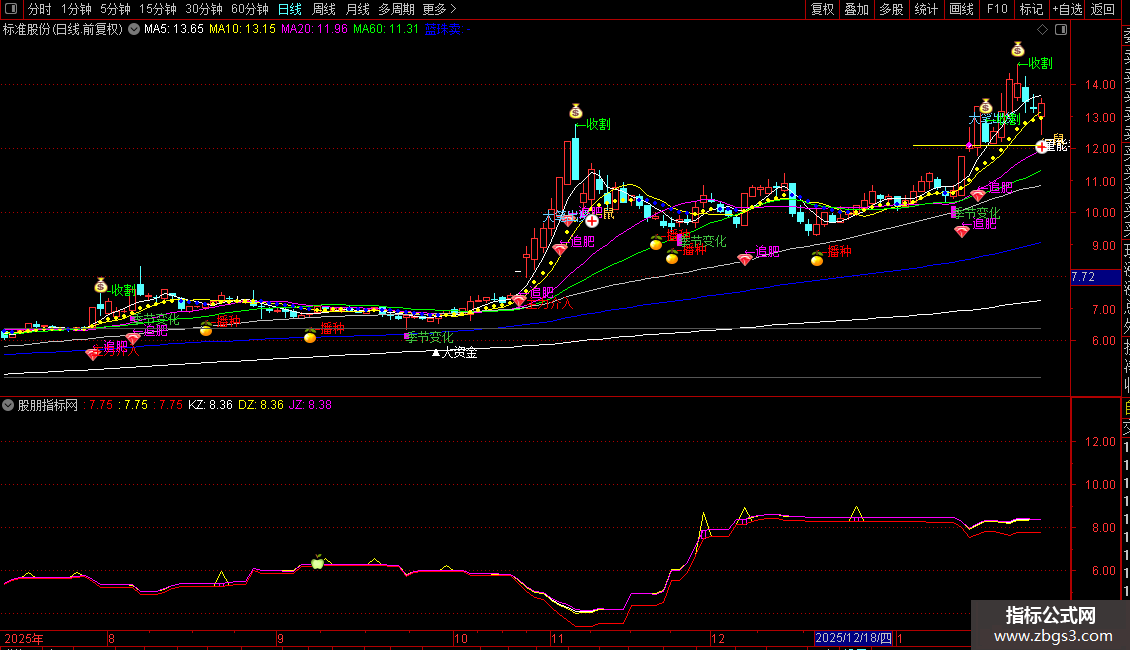Click the plus-circle marker at the yellow line's right end
Image resolution: width=1130 pixels, height=650 pixels.
pyautogui.click(x=1041, y=147)
